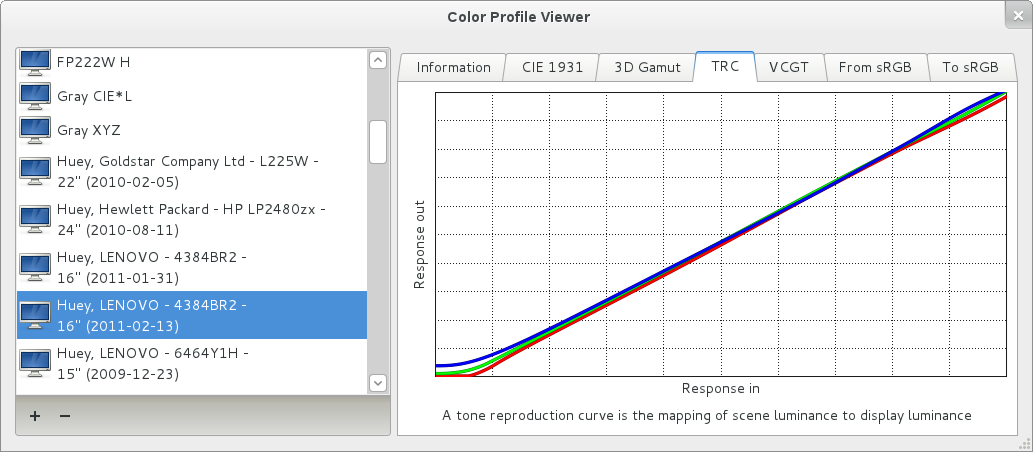Click monitor icon for Goldstar L225W profile
Screen dimensions: 1033x452
[x=35, y=171]
